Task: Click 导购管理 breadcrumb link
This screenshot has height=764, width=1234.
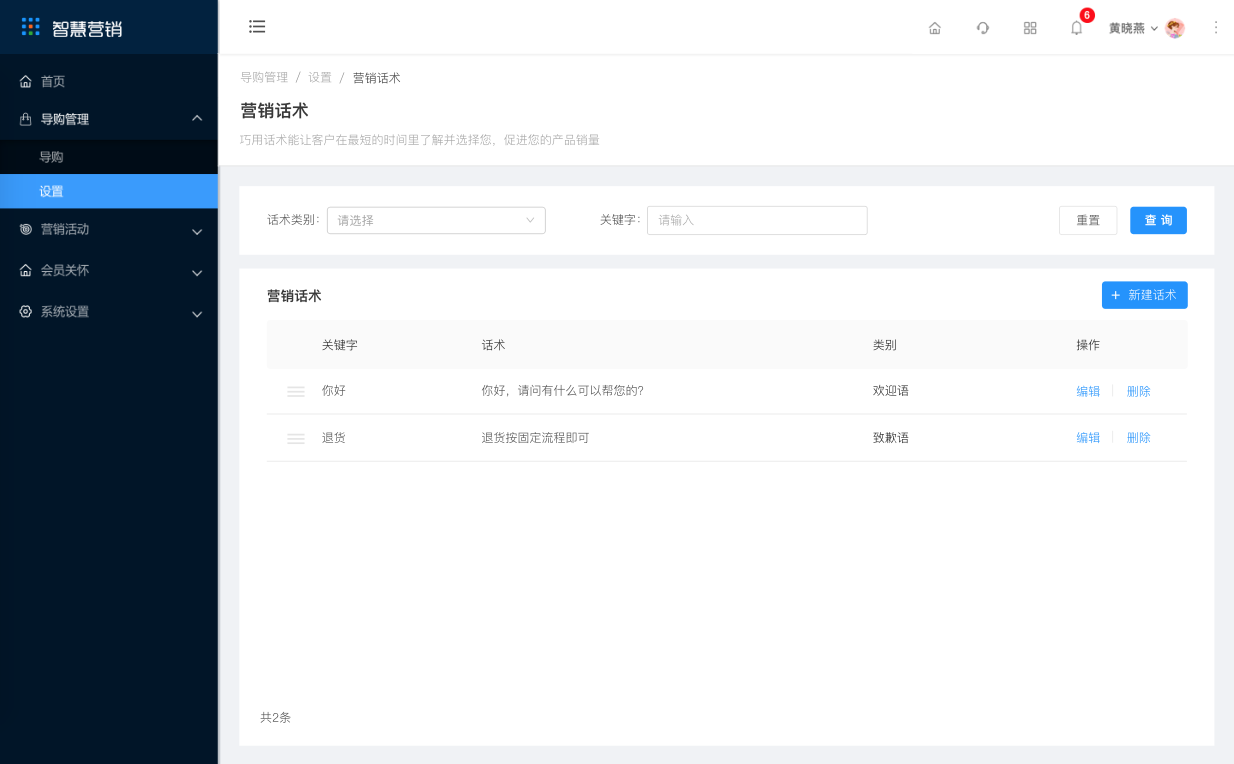Action: pyautogui.click(x=264, y=77)
